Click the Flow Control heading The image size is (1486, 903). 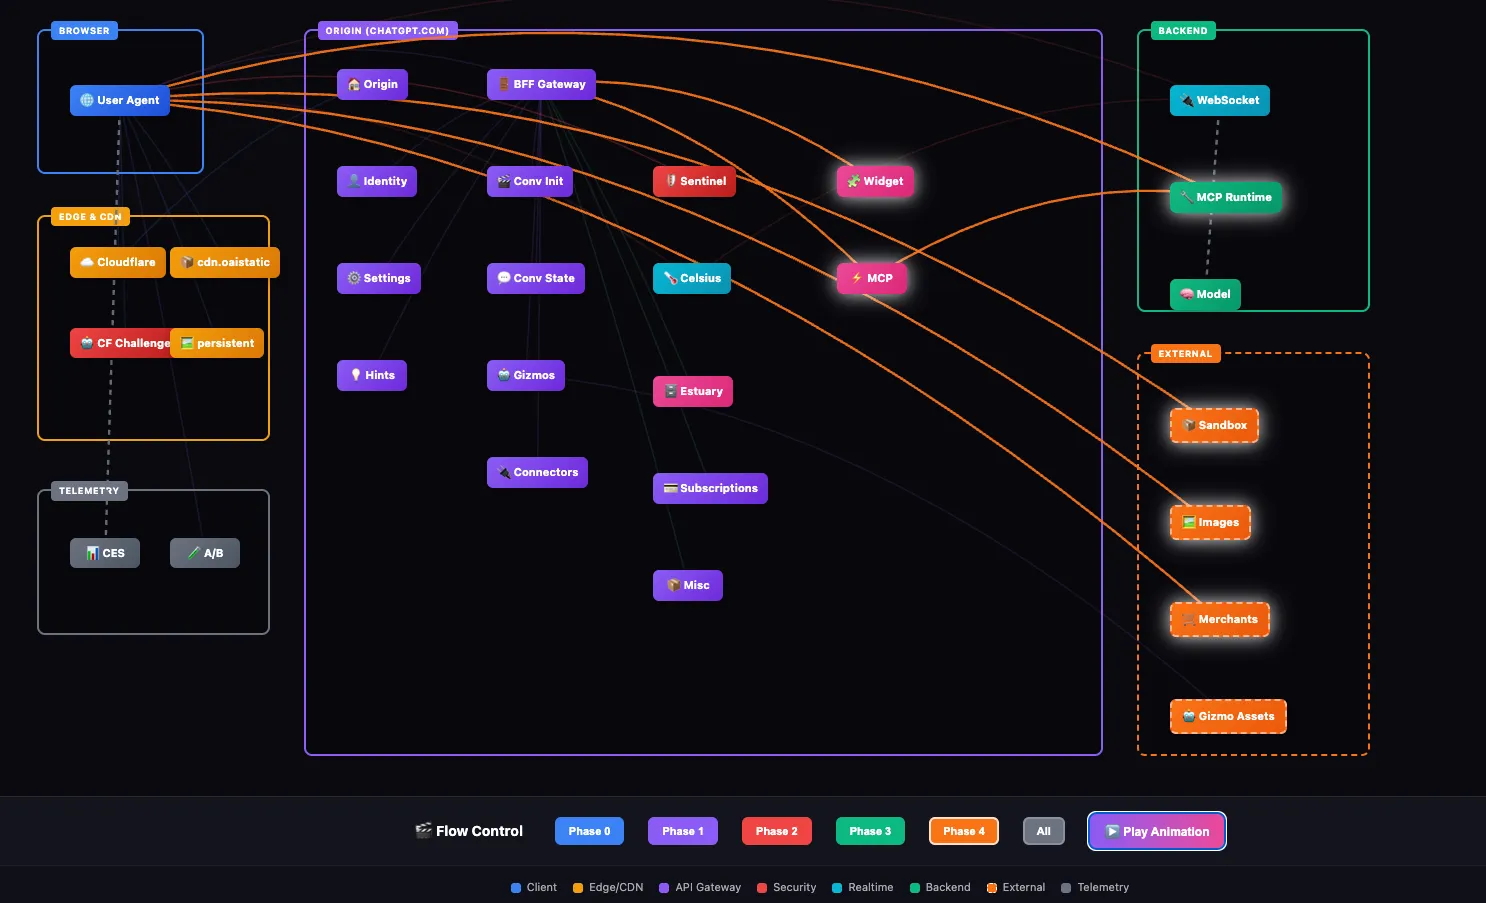(x=469, y=831)
